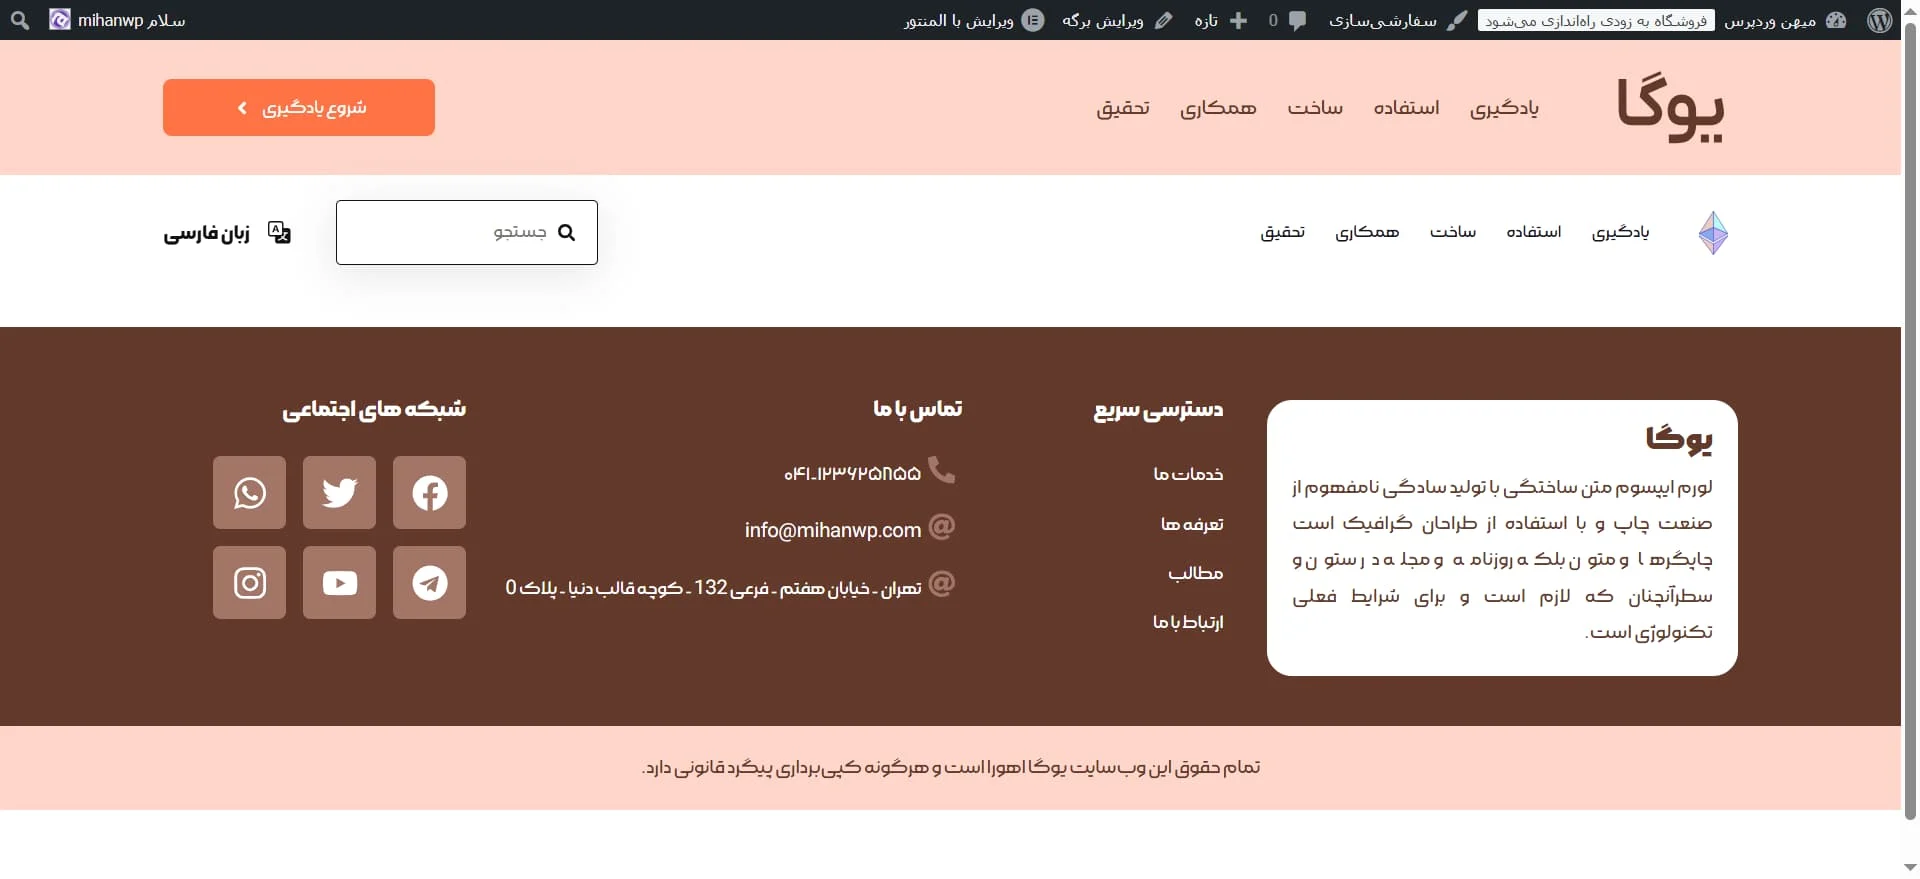Open the خدمات ما quick access link
Viewport: 1920px width, 879px height.
click(x=1188, y=474)
